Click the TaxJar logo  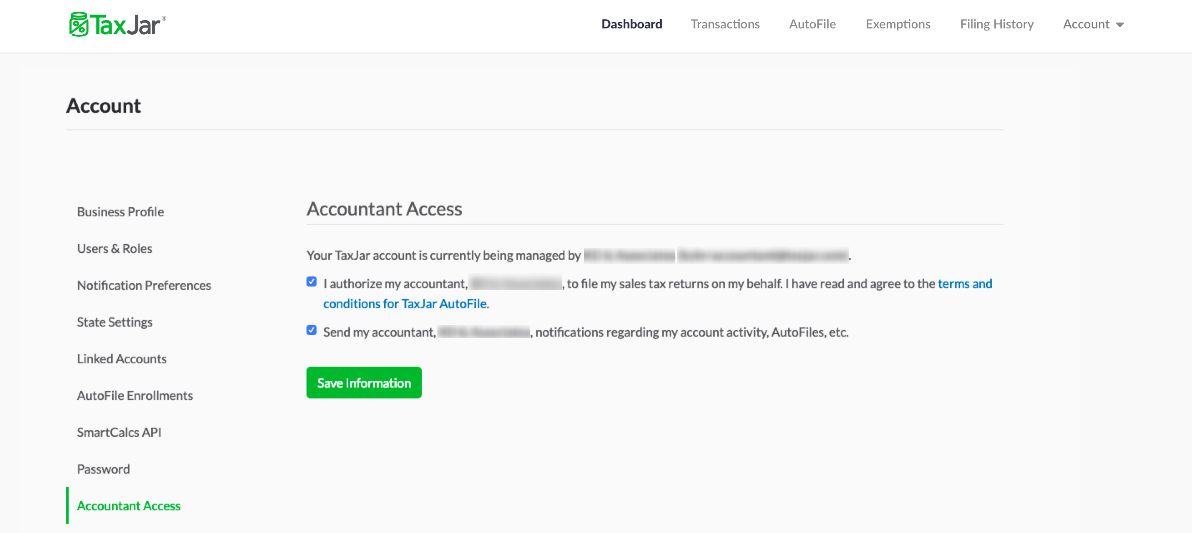click(x=117, y=24)
